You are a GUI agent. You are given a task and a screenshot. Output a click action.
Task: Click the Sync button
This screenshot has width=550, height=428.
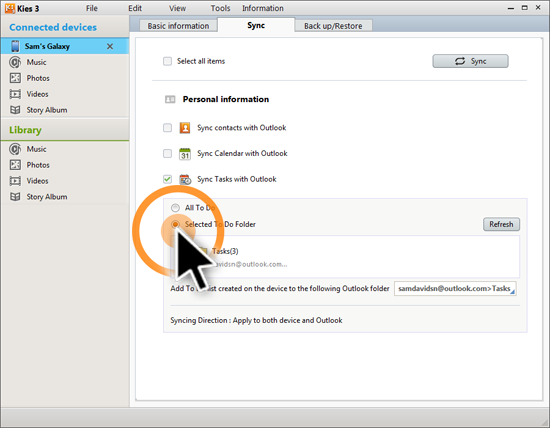470,61
